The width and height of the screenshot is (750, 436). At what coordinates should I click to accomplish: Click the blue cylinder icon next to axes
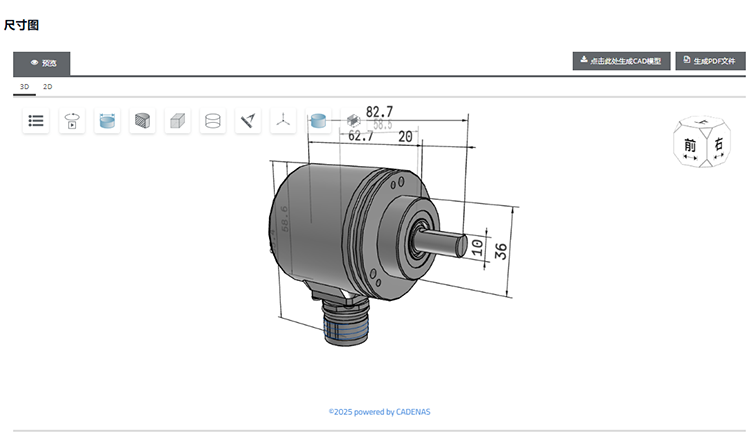pos(318,121)
